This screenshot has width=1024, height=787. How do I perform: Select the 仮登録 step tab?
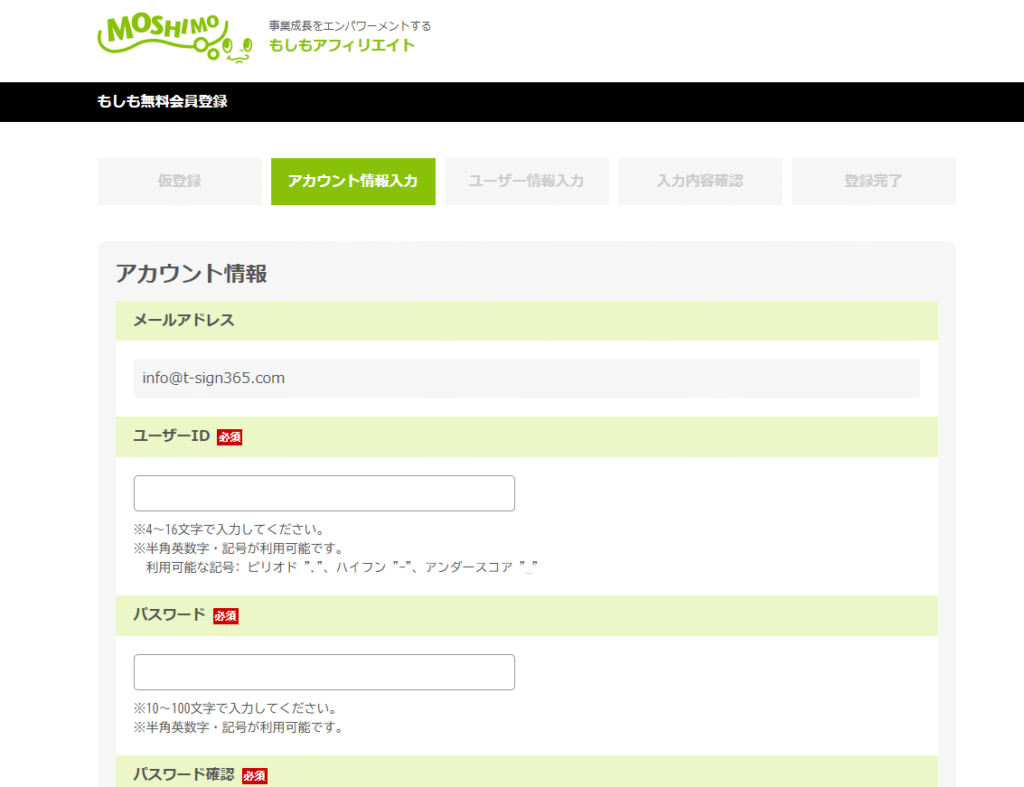[180, 181]
